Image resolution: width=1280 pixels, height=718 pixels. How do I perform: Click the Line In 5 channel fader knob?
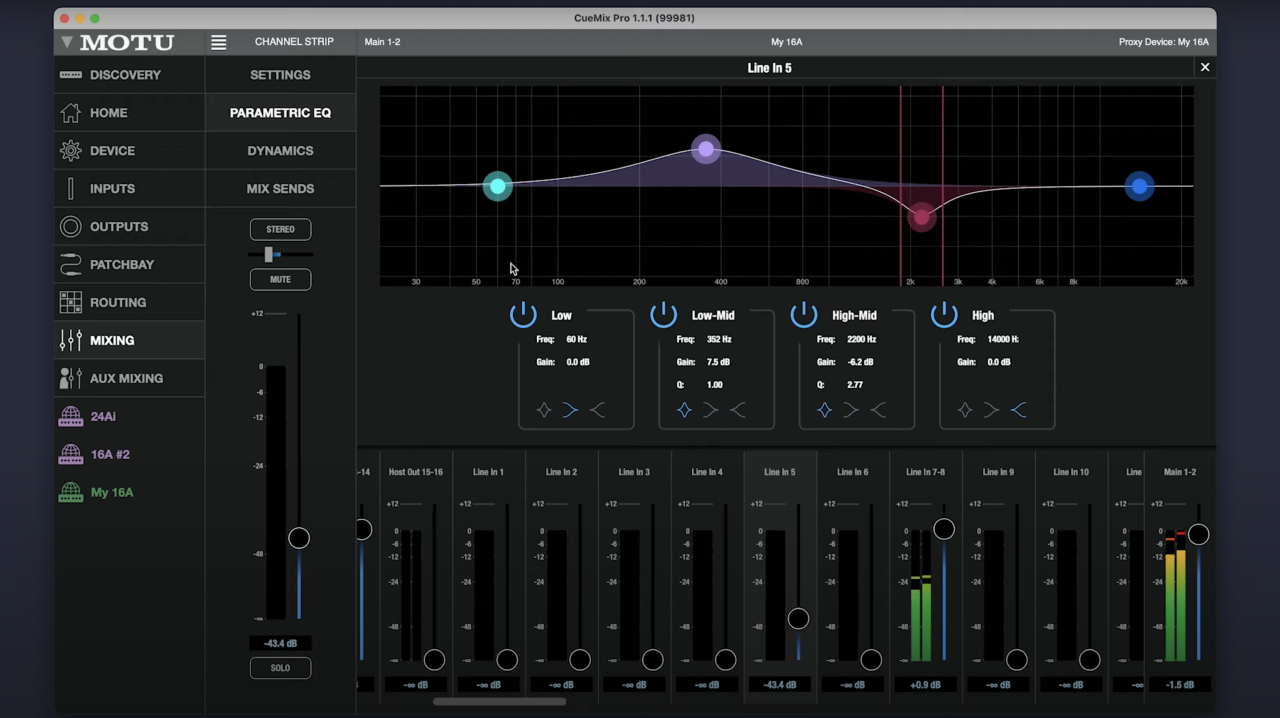click(x=798, y=619)
